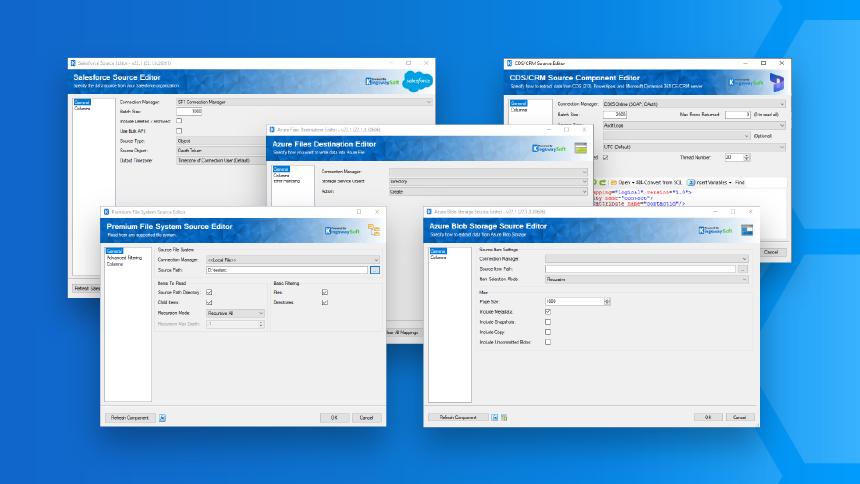Screen dimensions: 860x484
Task: Click Cancel button in Azure Blob Storage editor
Action: [x=740, y=418]
